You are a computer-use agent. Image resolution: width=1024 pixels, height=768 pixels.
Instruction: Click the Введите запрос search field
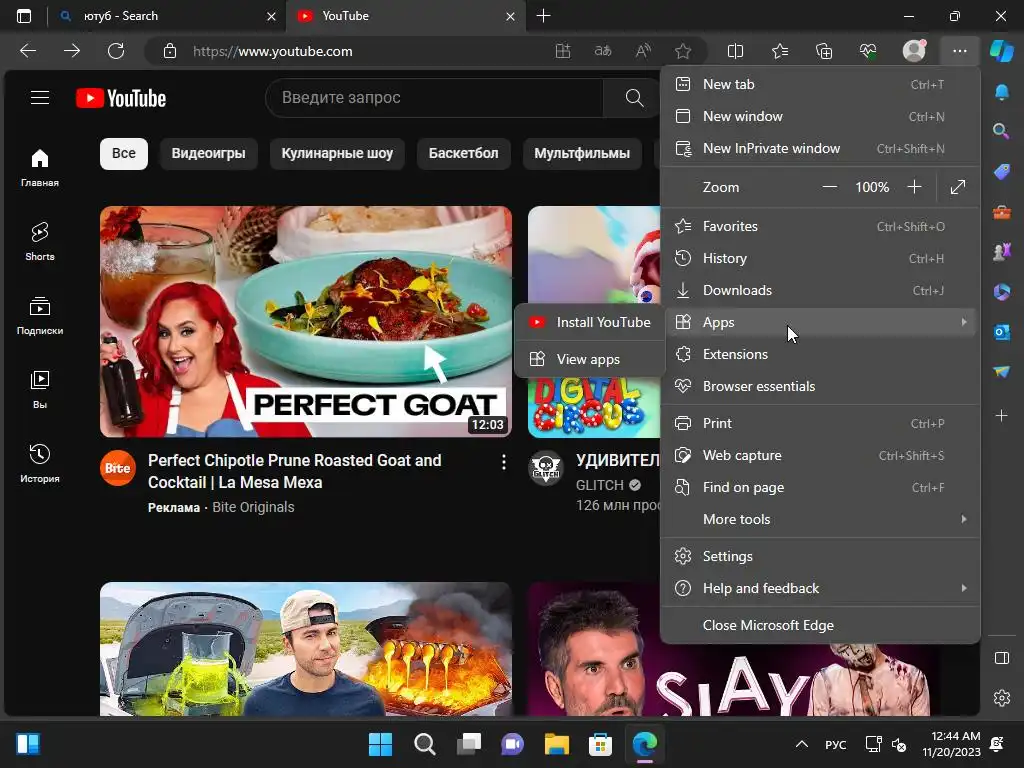[x=435, y=98]
